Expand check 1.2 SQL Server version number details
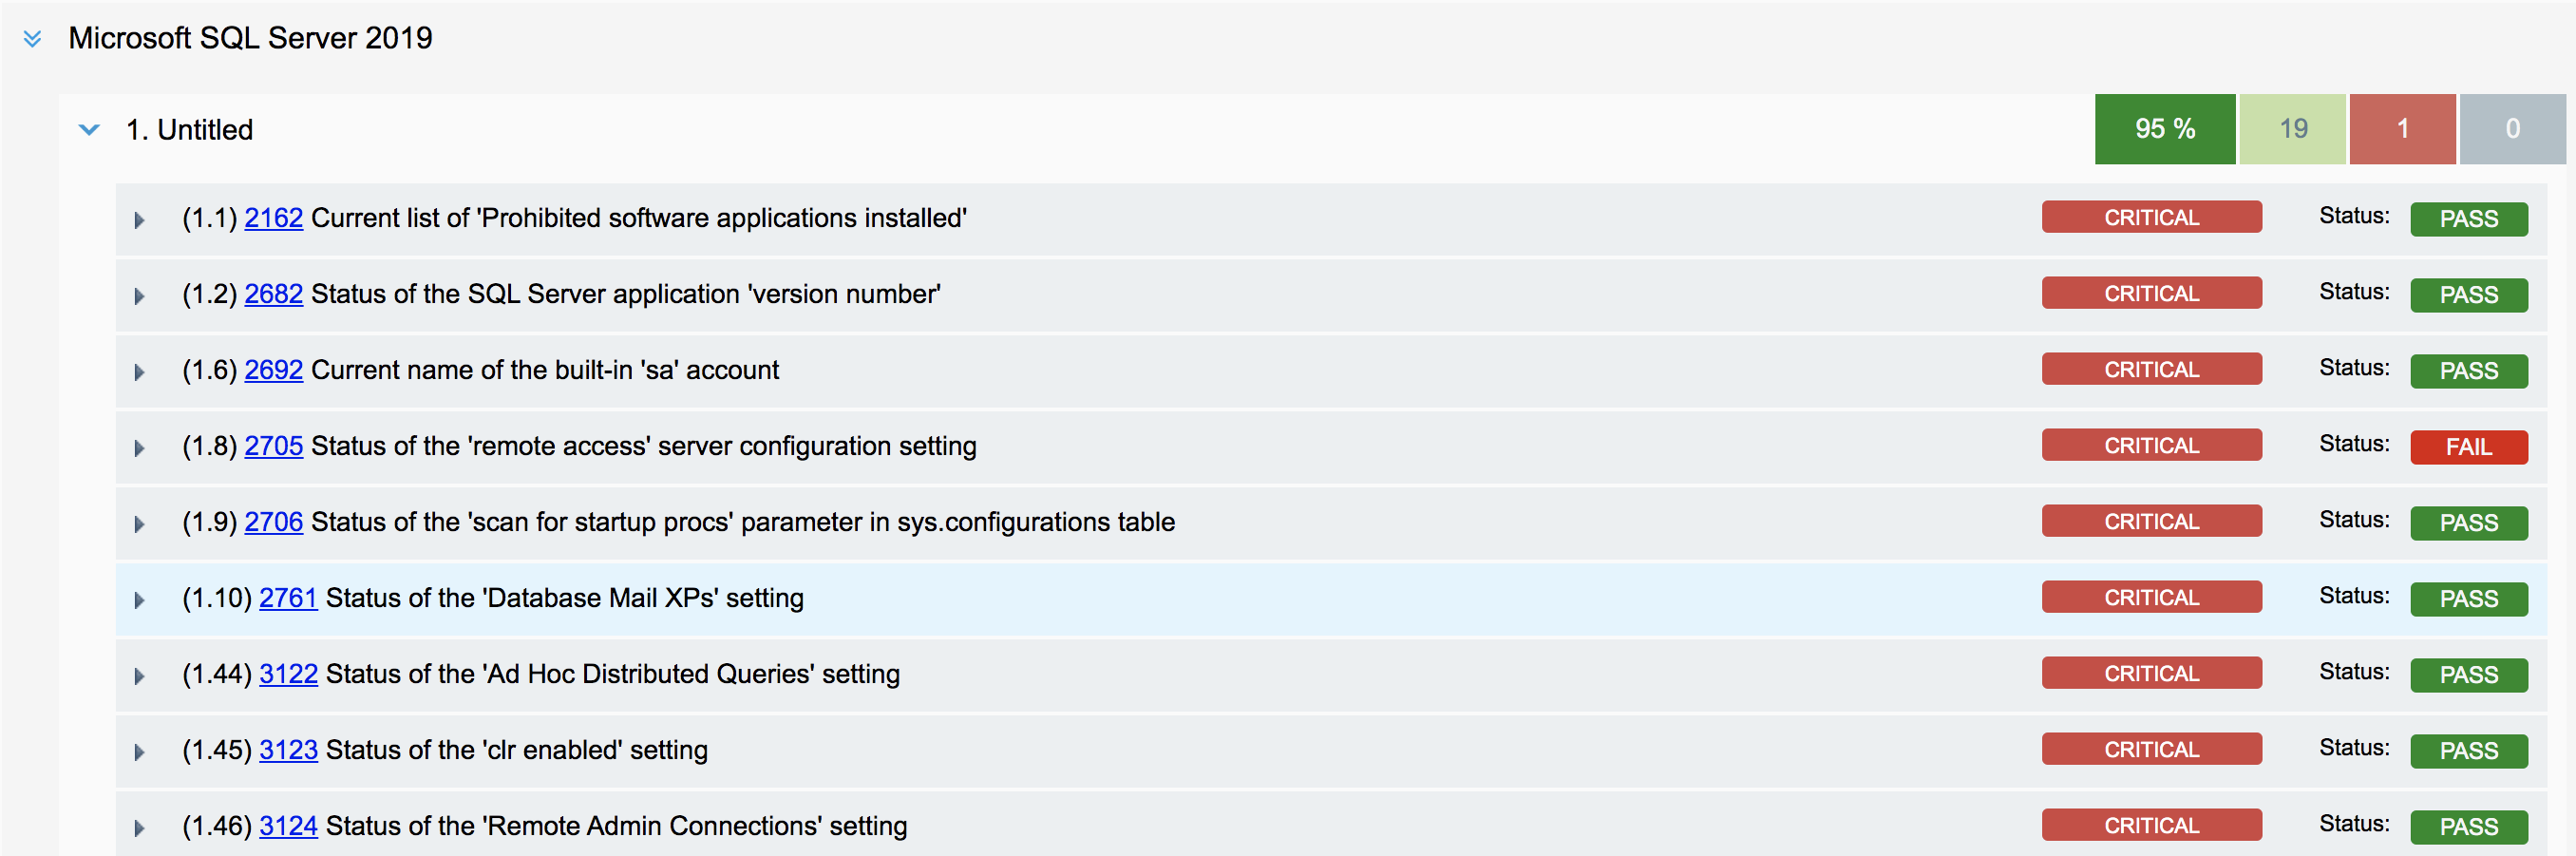The image size is (2576, 856). coord(139,295)
